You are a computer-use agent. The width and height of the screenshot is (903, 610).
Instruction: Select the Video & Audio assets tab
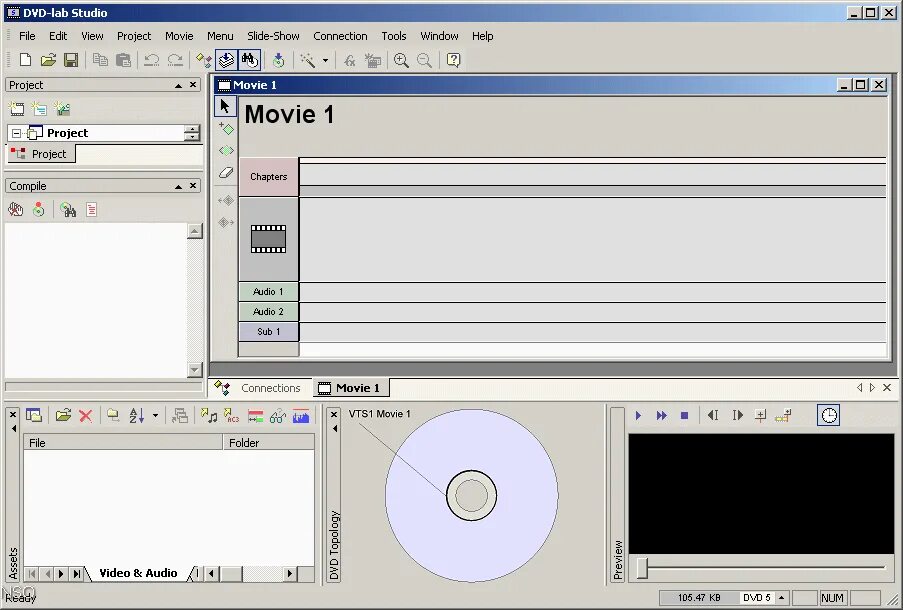pyautogui.click(x=138, y=573)
